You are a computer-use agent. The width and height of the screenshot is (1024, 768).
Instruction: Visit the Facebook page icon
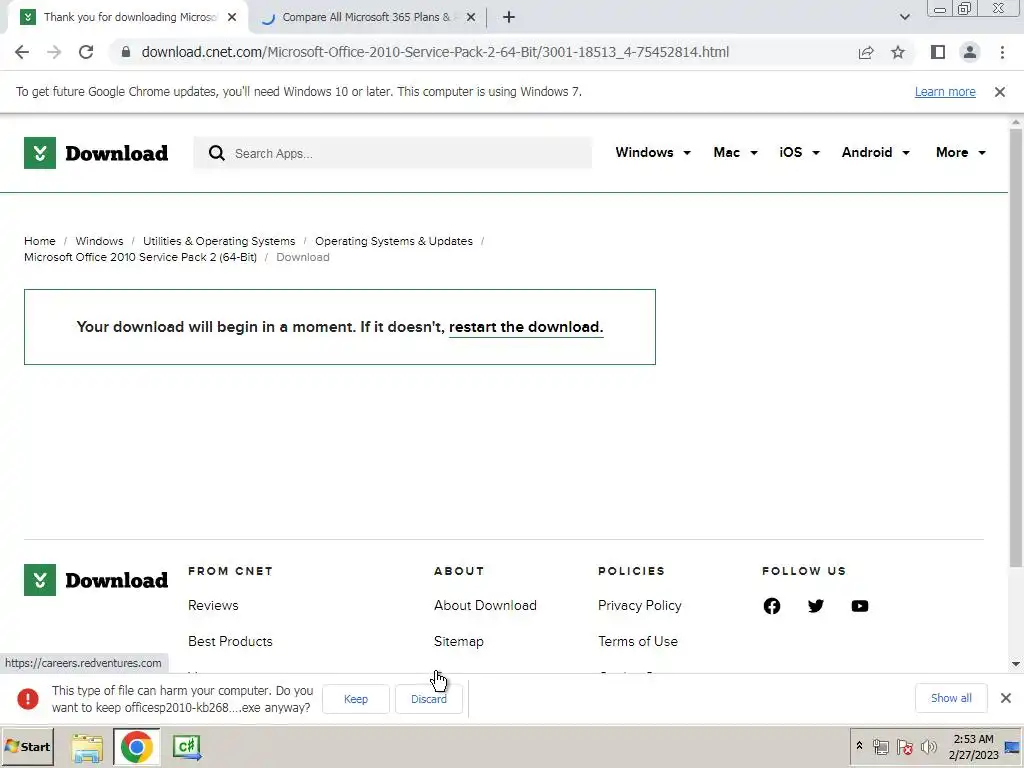click(x=772, y=606)
